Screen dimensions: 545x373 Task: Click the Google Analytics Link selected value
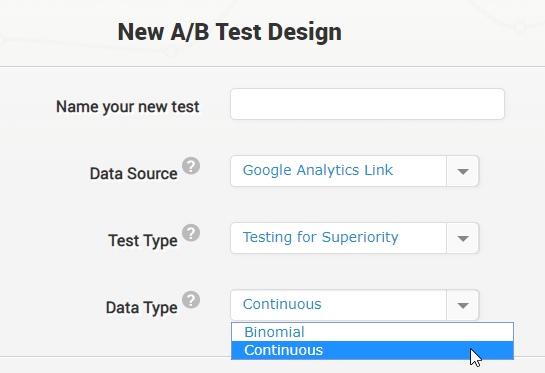tap(318, 170)
